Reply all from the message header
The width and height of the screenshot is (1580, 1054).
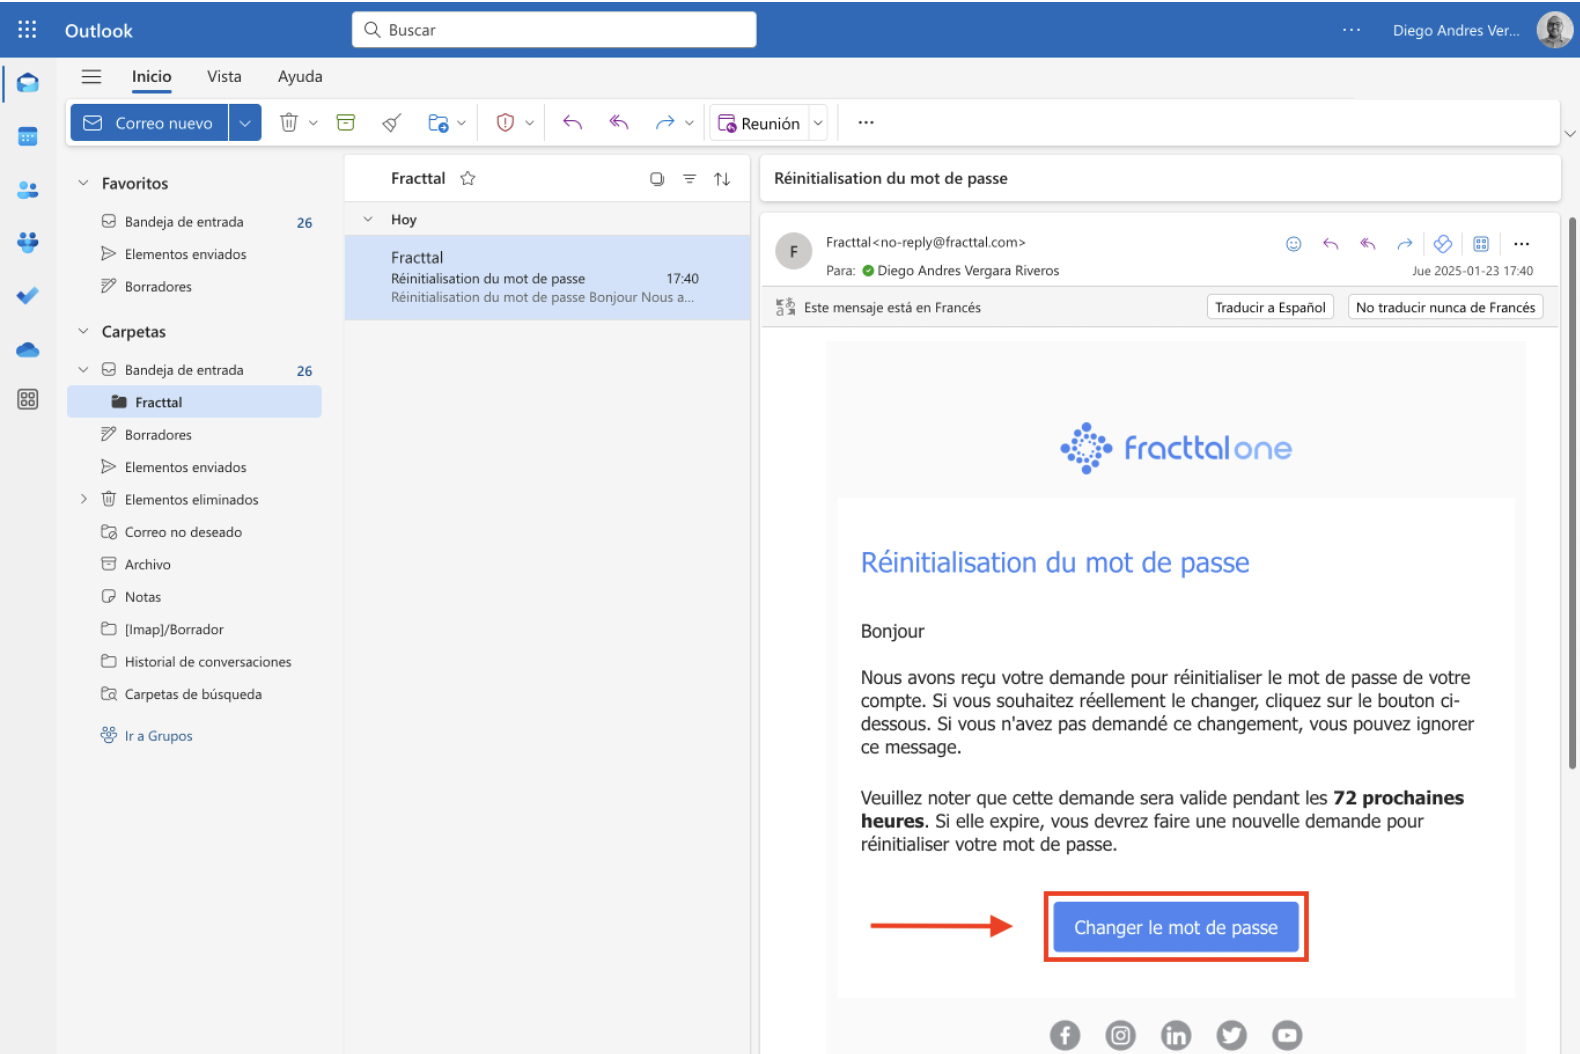click(1368, 244)
